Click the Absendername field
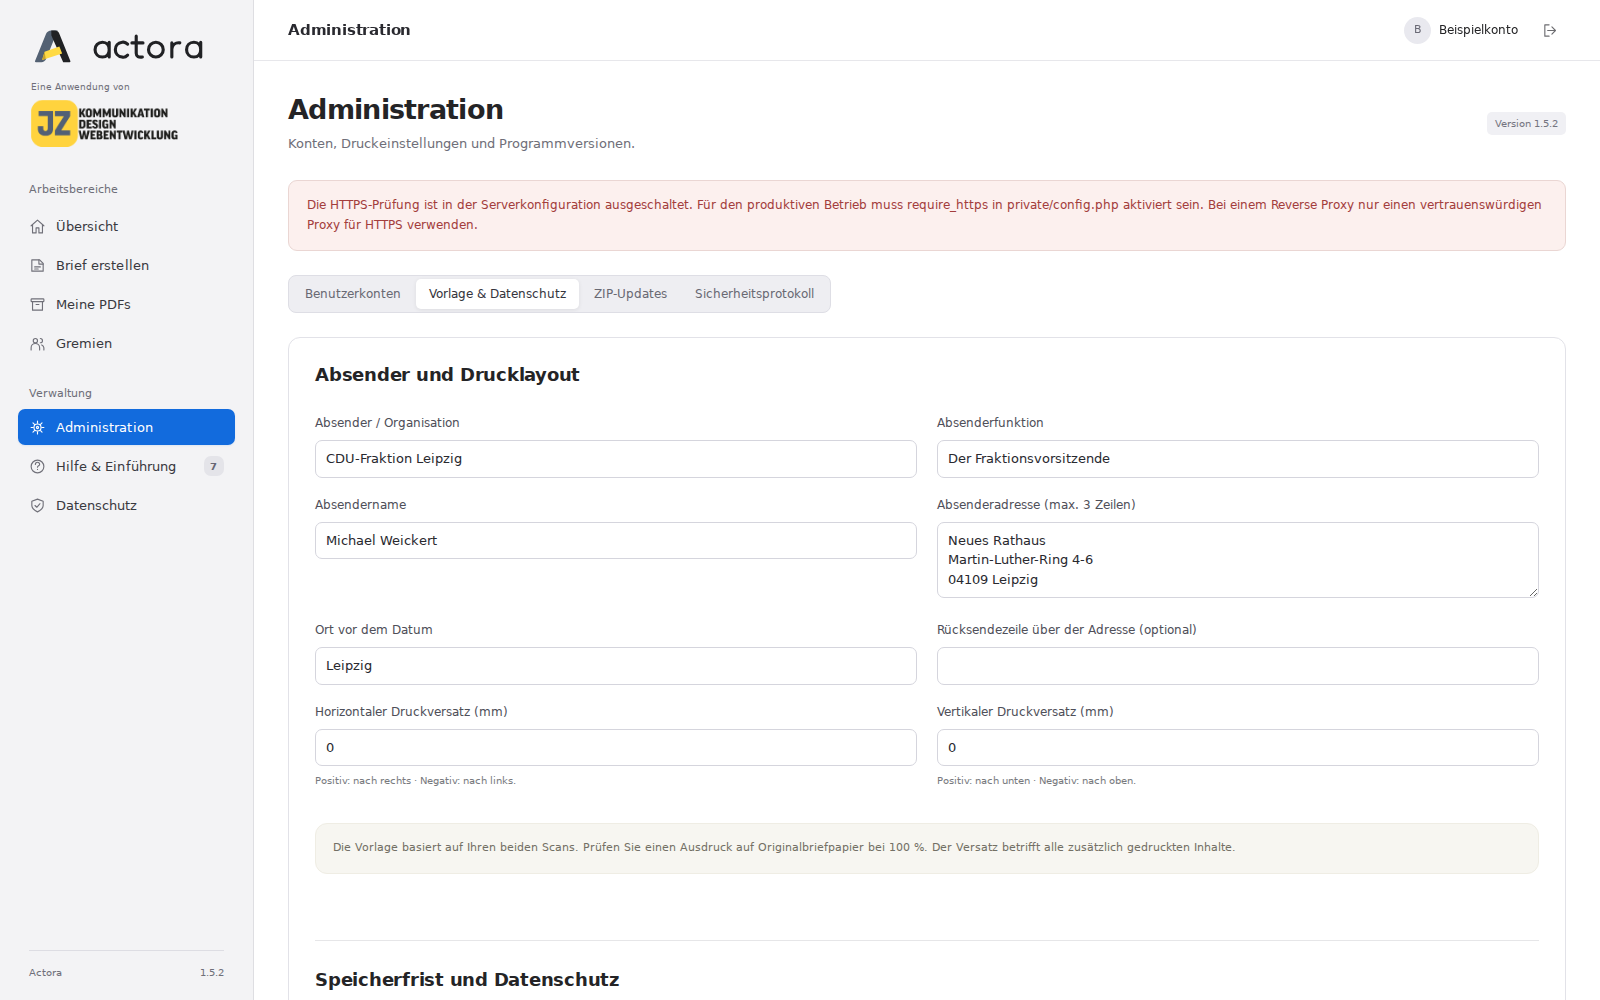Viewport: 1600px width, 1000px height. click(616, 541)
